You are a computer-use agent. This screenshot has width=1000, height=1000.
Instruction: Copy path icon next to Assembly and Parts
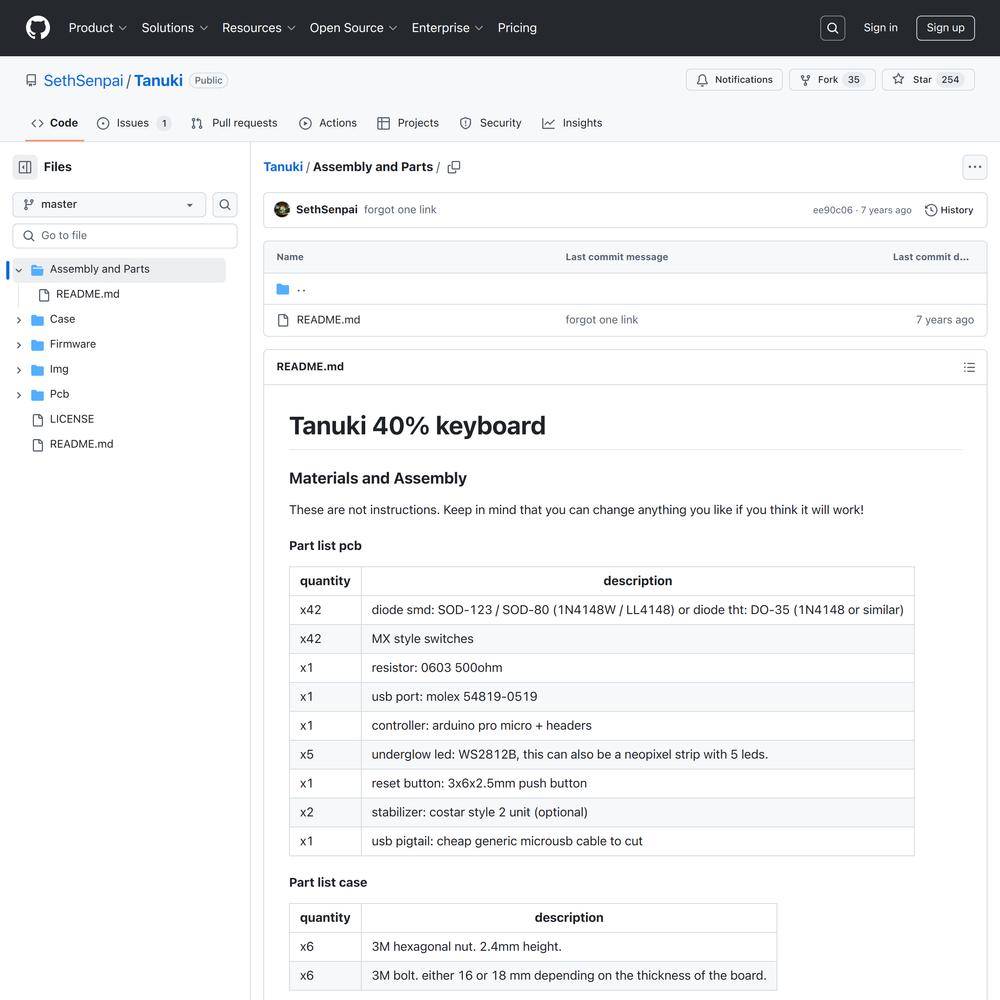click(453, 167)
